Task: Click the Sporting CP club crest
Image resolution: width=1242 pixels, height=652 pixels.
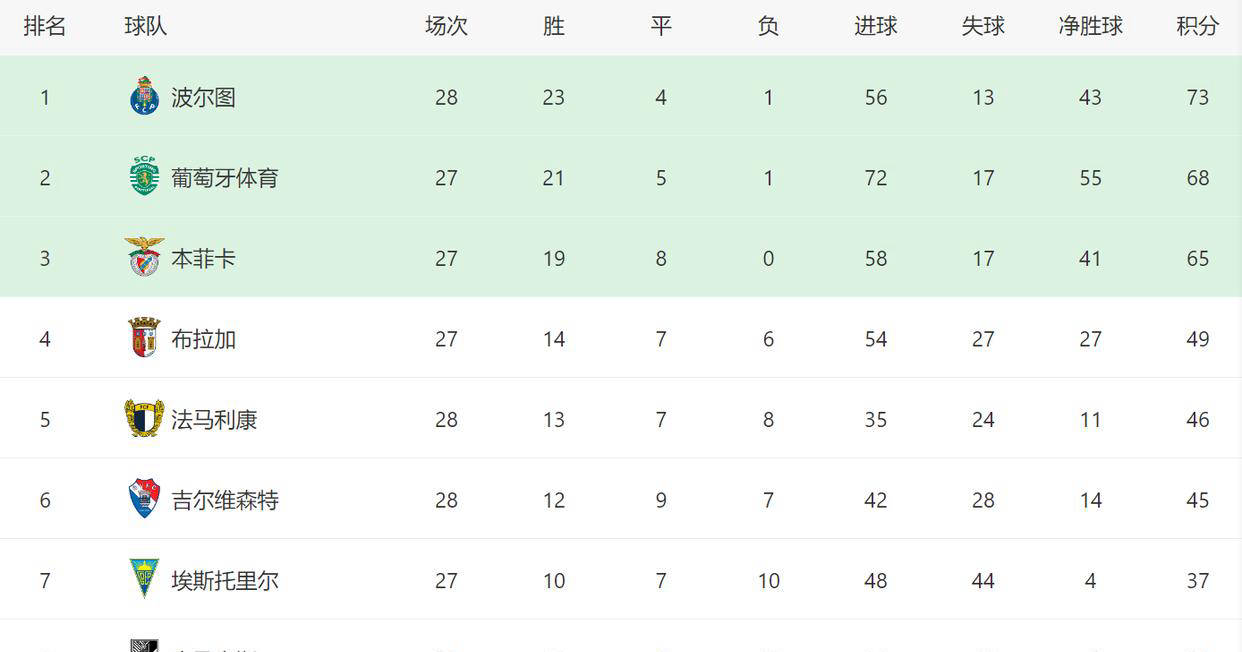Action: pyautogui.click(x=145, y=177)
